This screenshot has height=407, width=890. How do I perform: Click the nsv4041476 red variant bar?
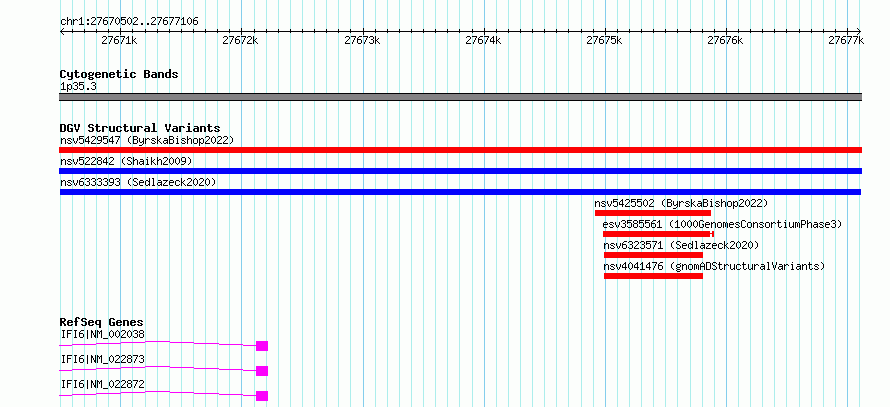pos(653,276)
